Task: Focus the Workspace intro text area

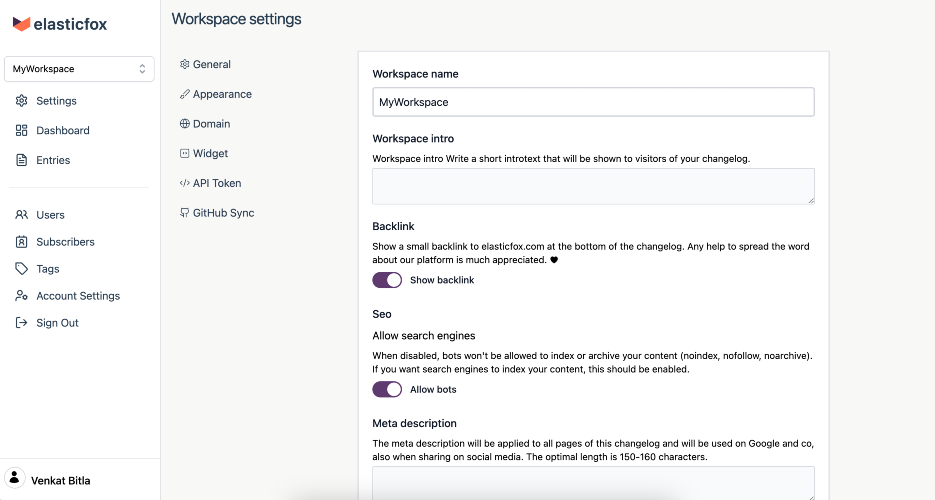Action: tap(593, 186)
